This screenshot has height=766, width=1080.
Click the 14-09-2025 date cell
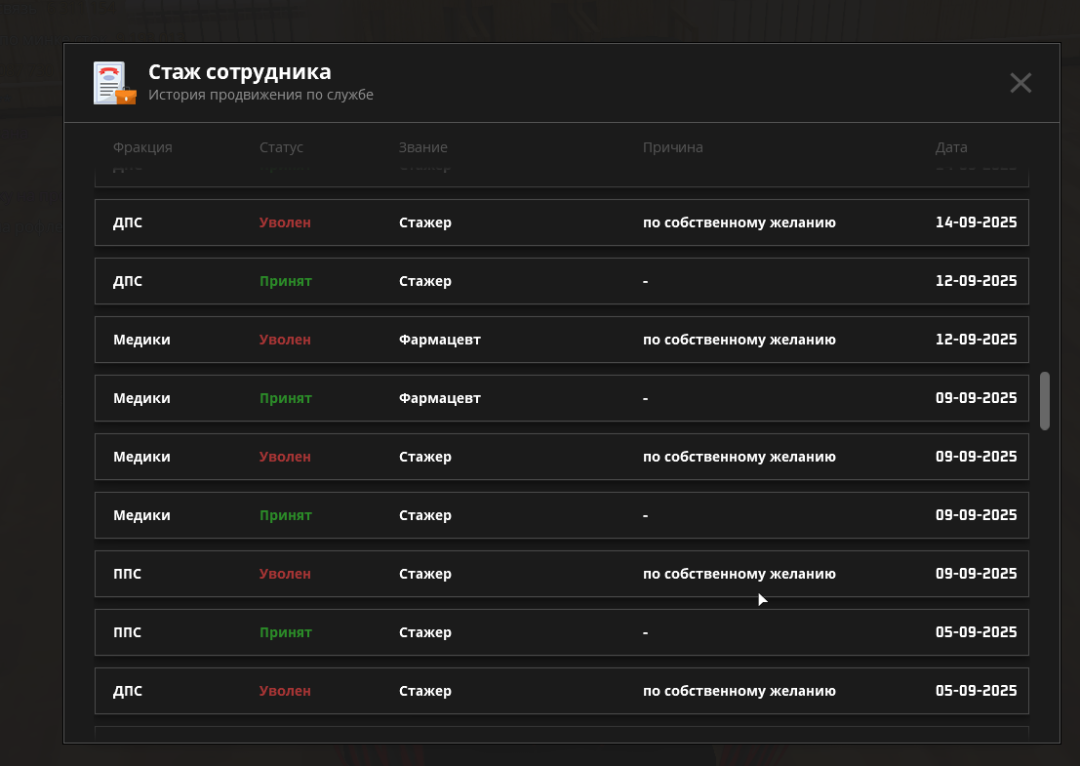pos(975,222)
